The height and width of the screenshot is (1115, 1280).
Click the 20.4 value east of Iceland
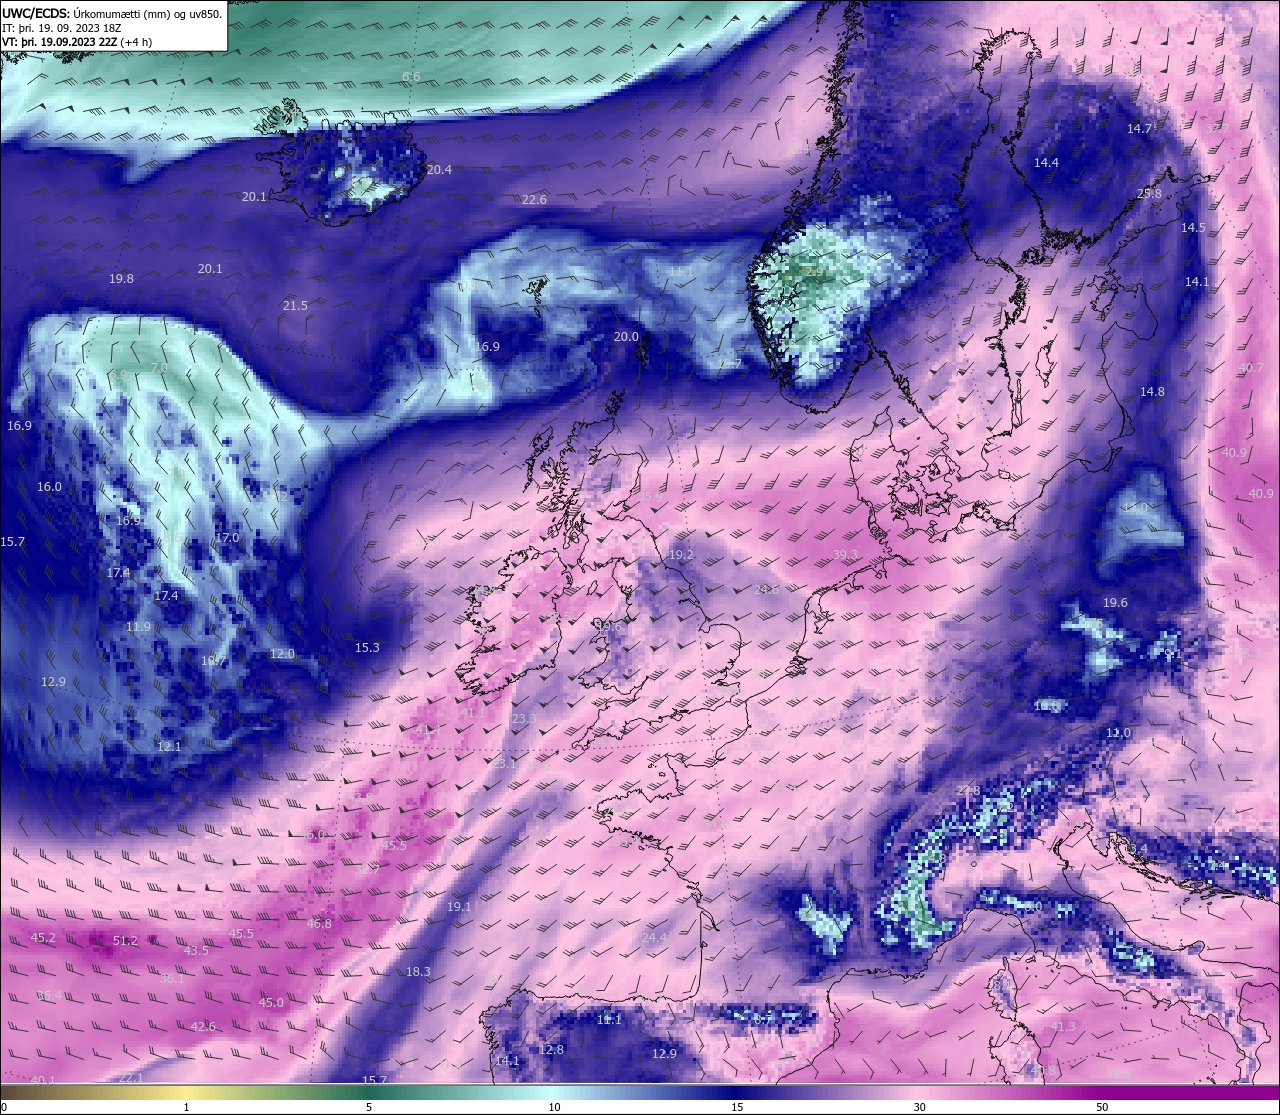tap(439, 170)
